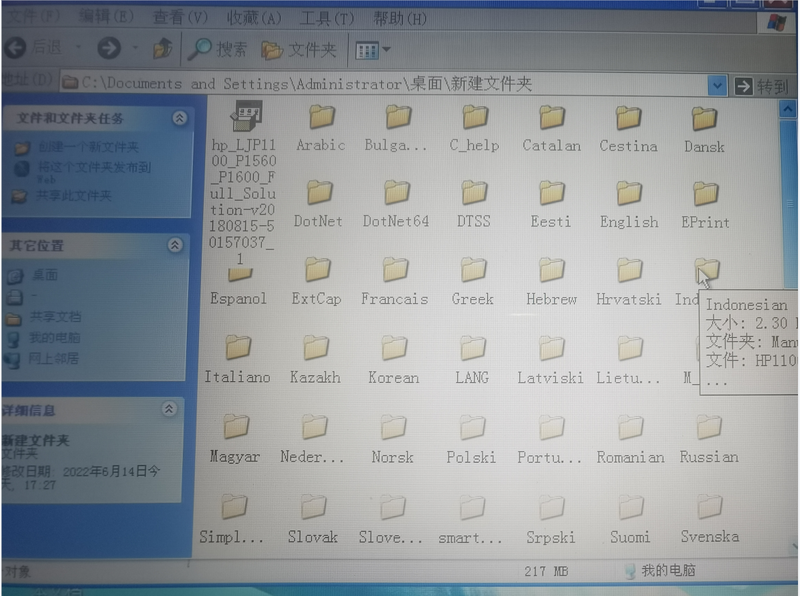Open the hp_LJP1100 installer file

[243, 118]
